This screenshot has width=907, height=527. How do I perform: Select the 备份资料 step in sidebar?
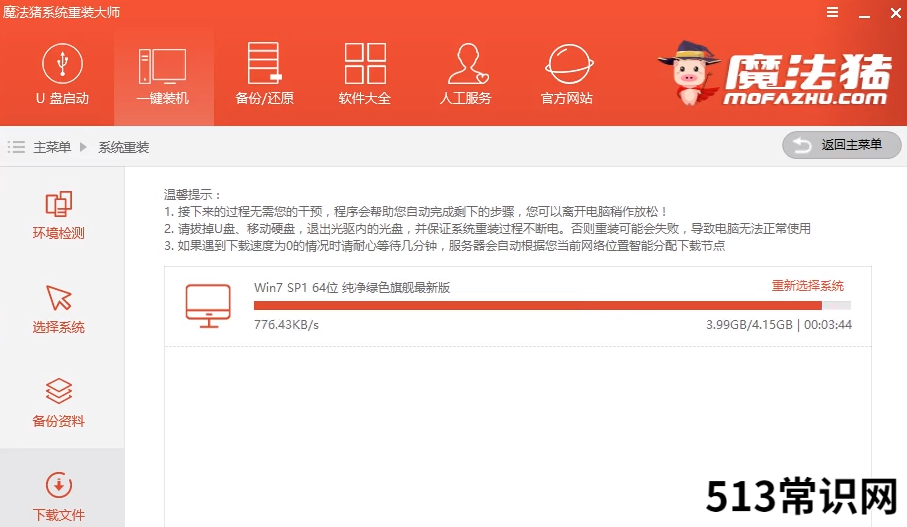[x=58, y=403]
